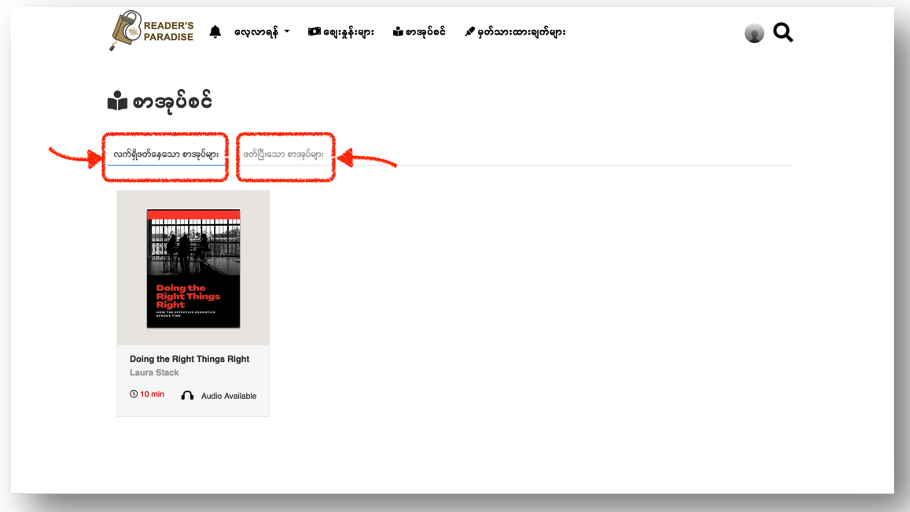Click the Audio Available label
The height and width of the screenshot is (512, 910).
228,396
